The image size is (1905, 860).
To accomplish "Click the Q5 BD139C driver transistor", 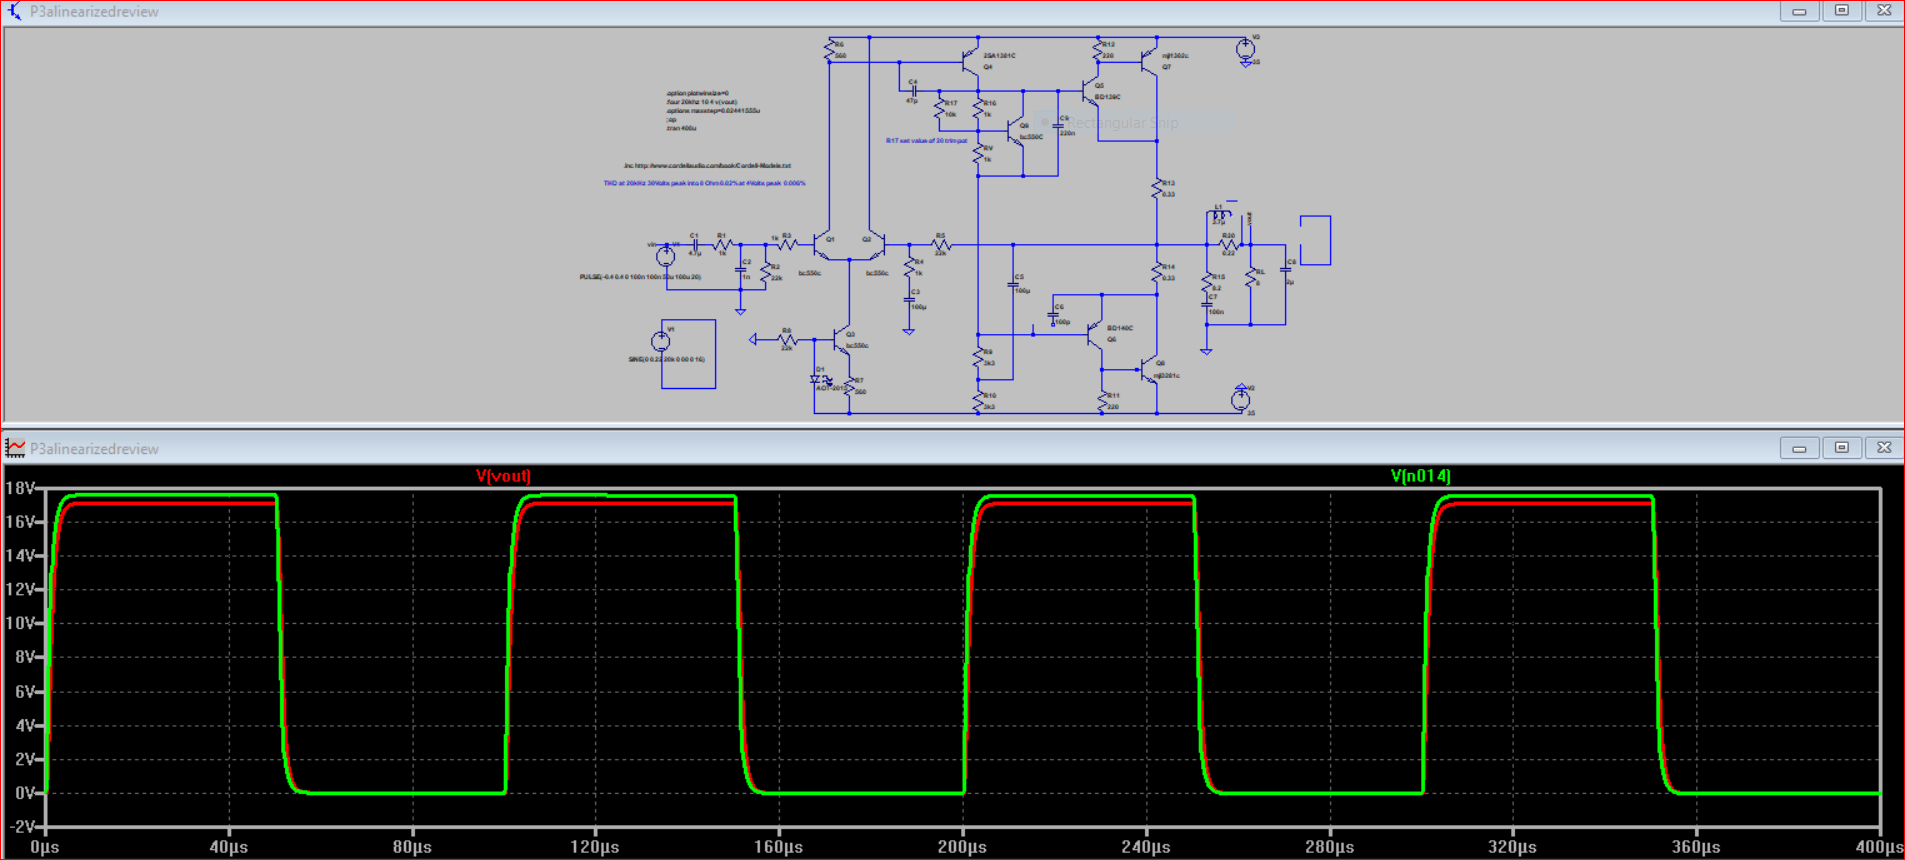I will click(x=1089, y=92).
